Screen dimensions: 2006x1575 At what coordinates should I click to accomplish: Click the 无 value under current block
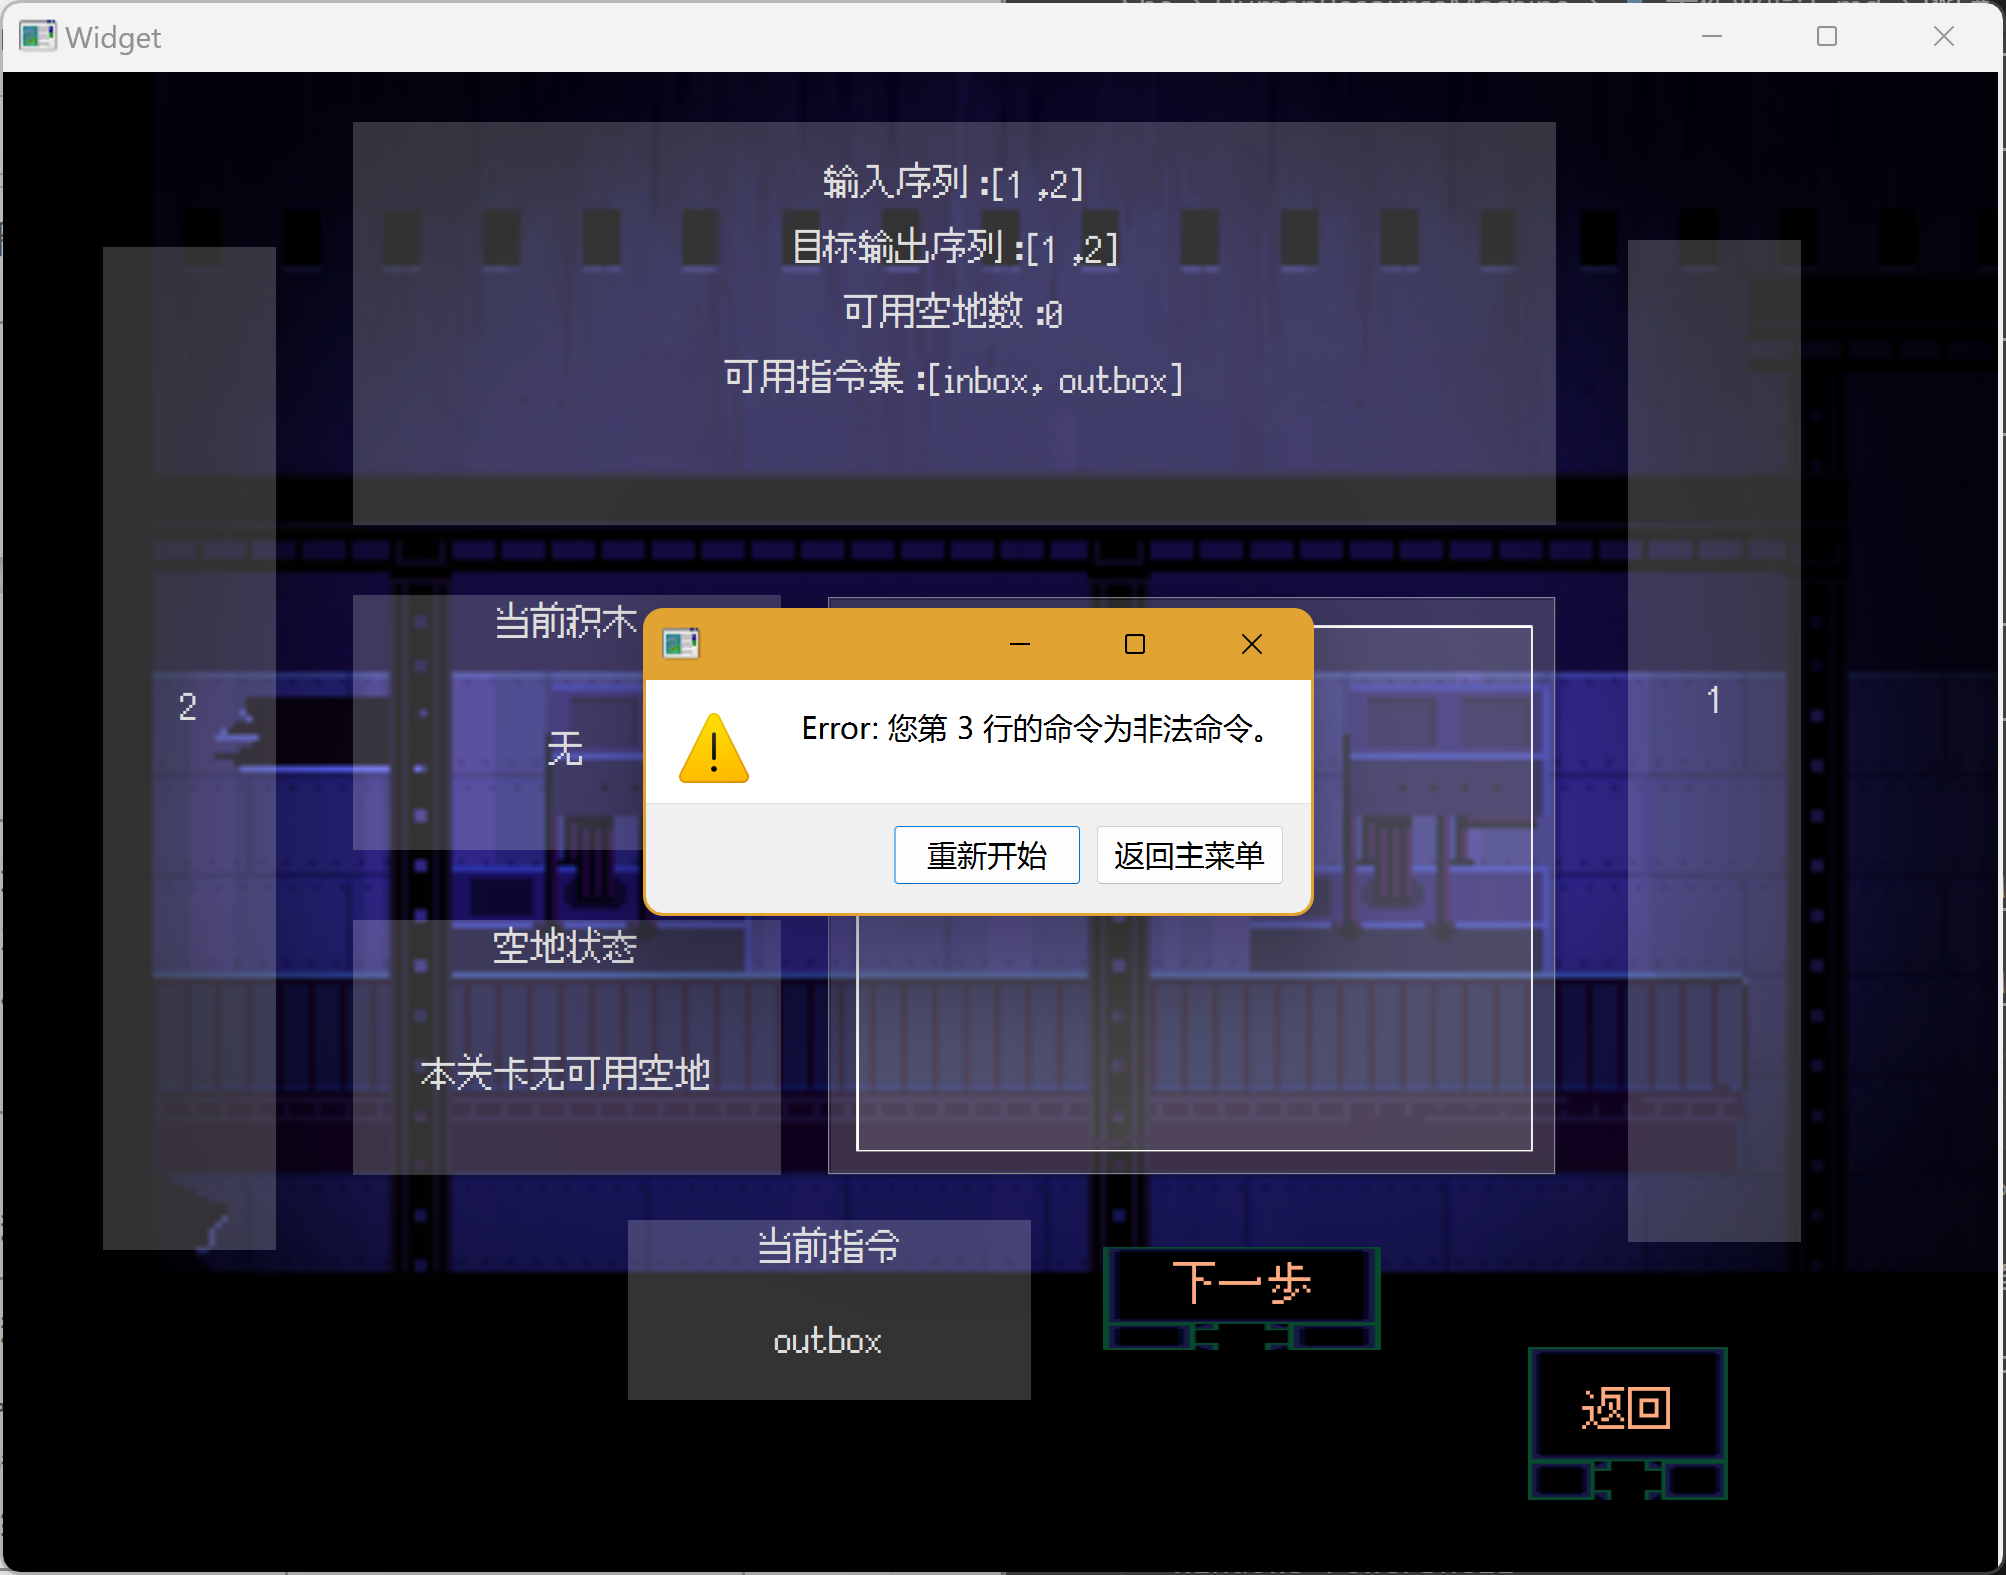(x=565, y=748)
